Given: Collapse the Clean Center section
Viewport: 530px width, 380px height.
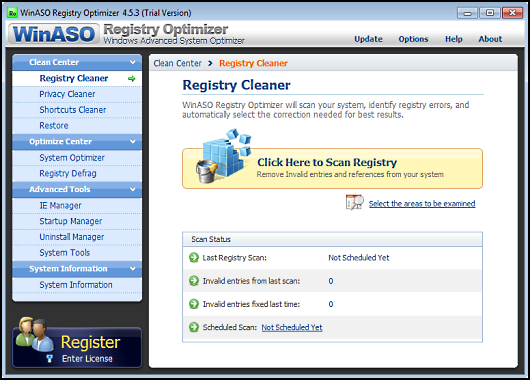Looking at the screenshot, I should coord(77,62).
